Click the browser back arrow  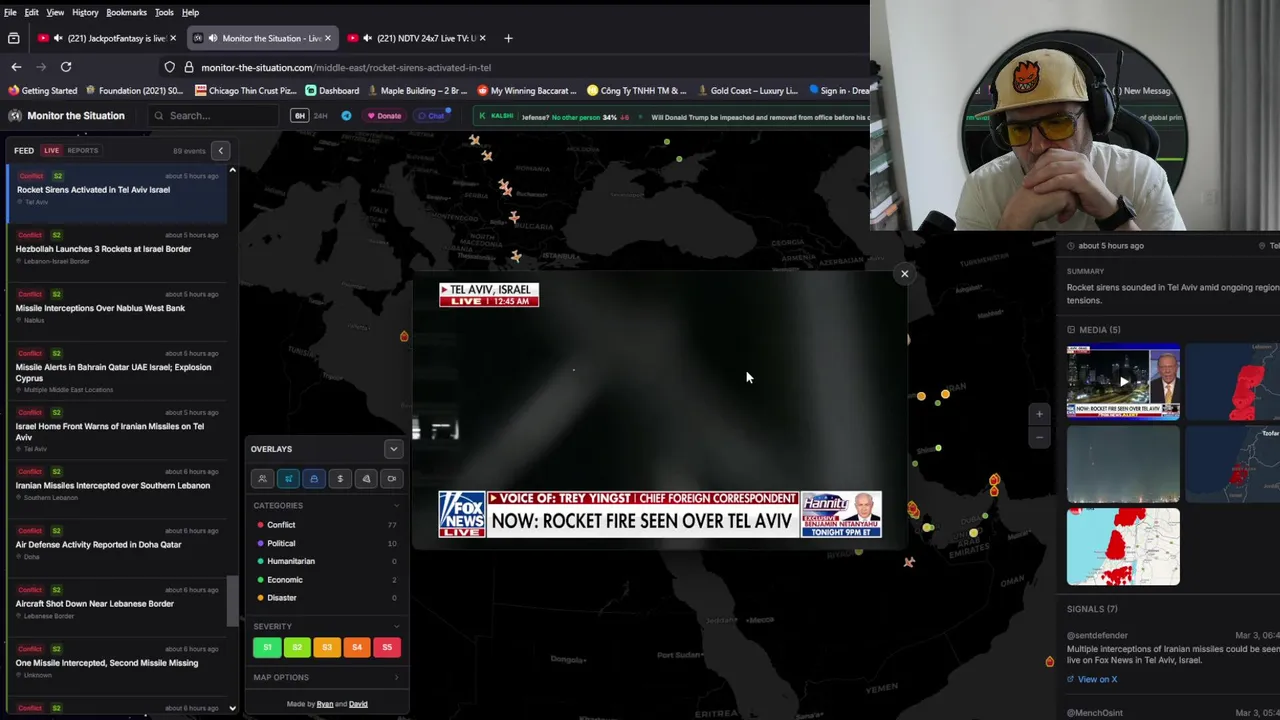[16, 67]
